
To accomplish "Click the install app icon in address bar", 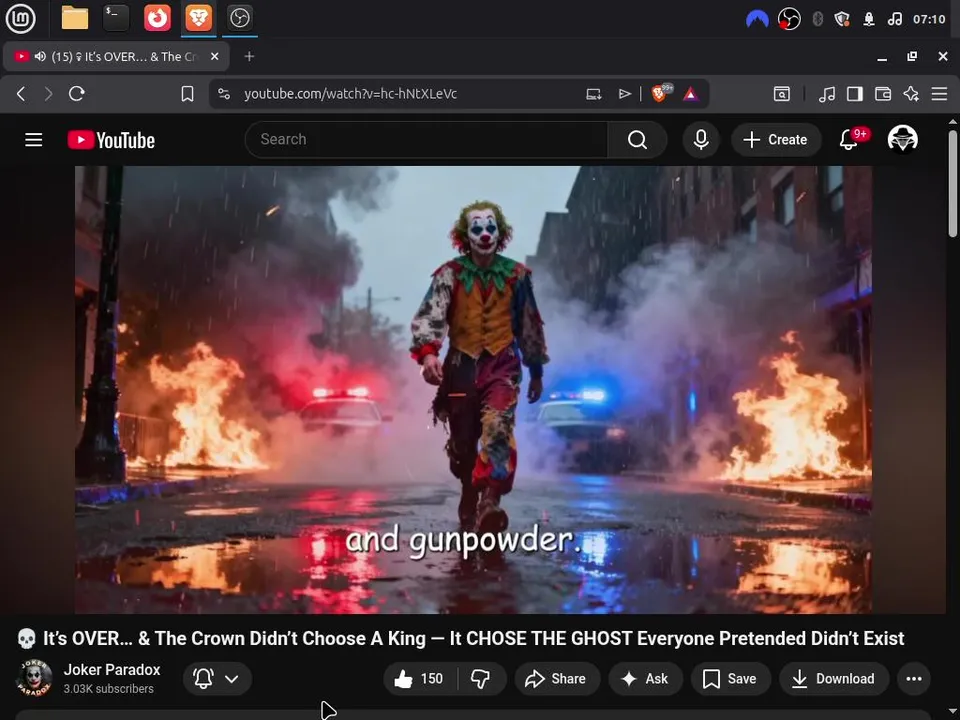I will pyautogui.click(x=593, y=94).
